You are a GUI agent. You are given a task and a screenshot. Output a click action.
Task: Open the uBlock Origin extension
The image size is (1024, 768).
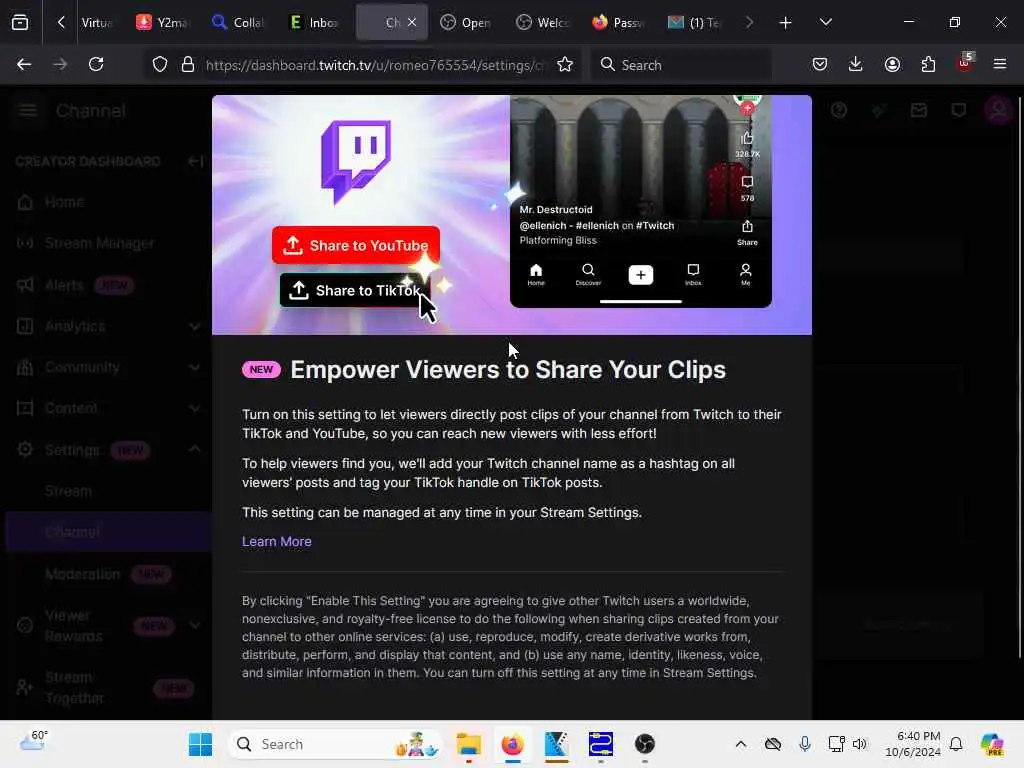(x=964, y=63)
